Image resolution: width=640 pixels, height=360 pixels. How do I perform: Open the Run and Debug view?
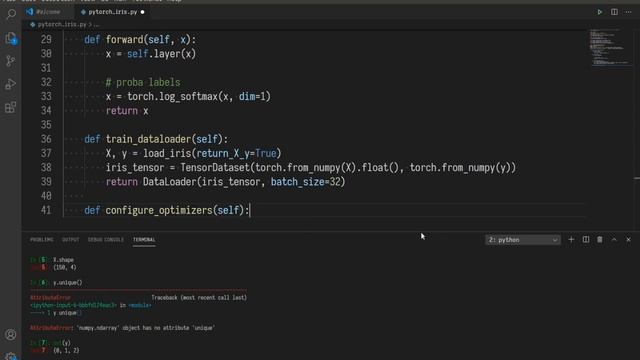[x=11, y=84]
